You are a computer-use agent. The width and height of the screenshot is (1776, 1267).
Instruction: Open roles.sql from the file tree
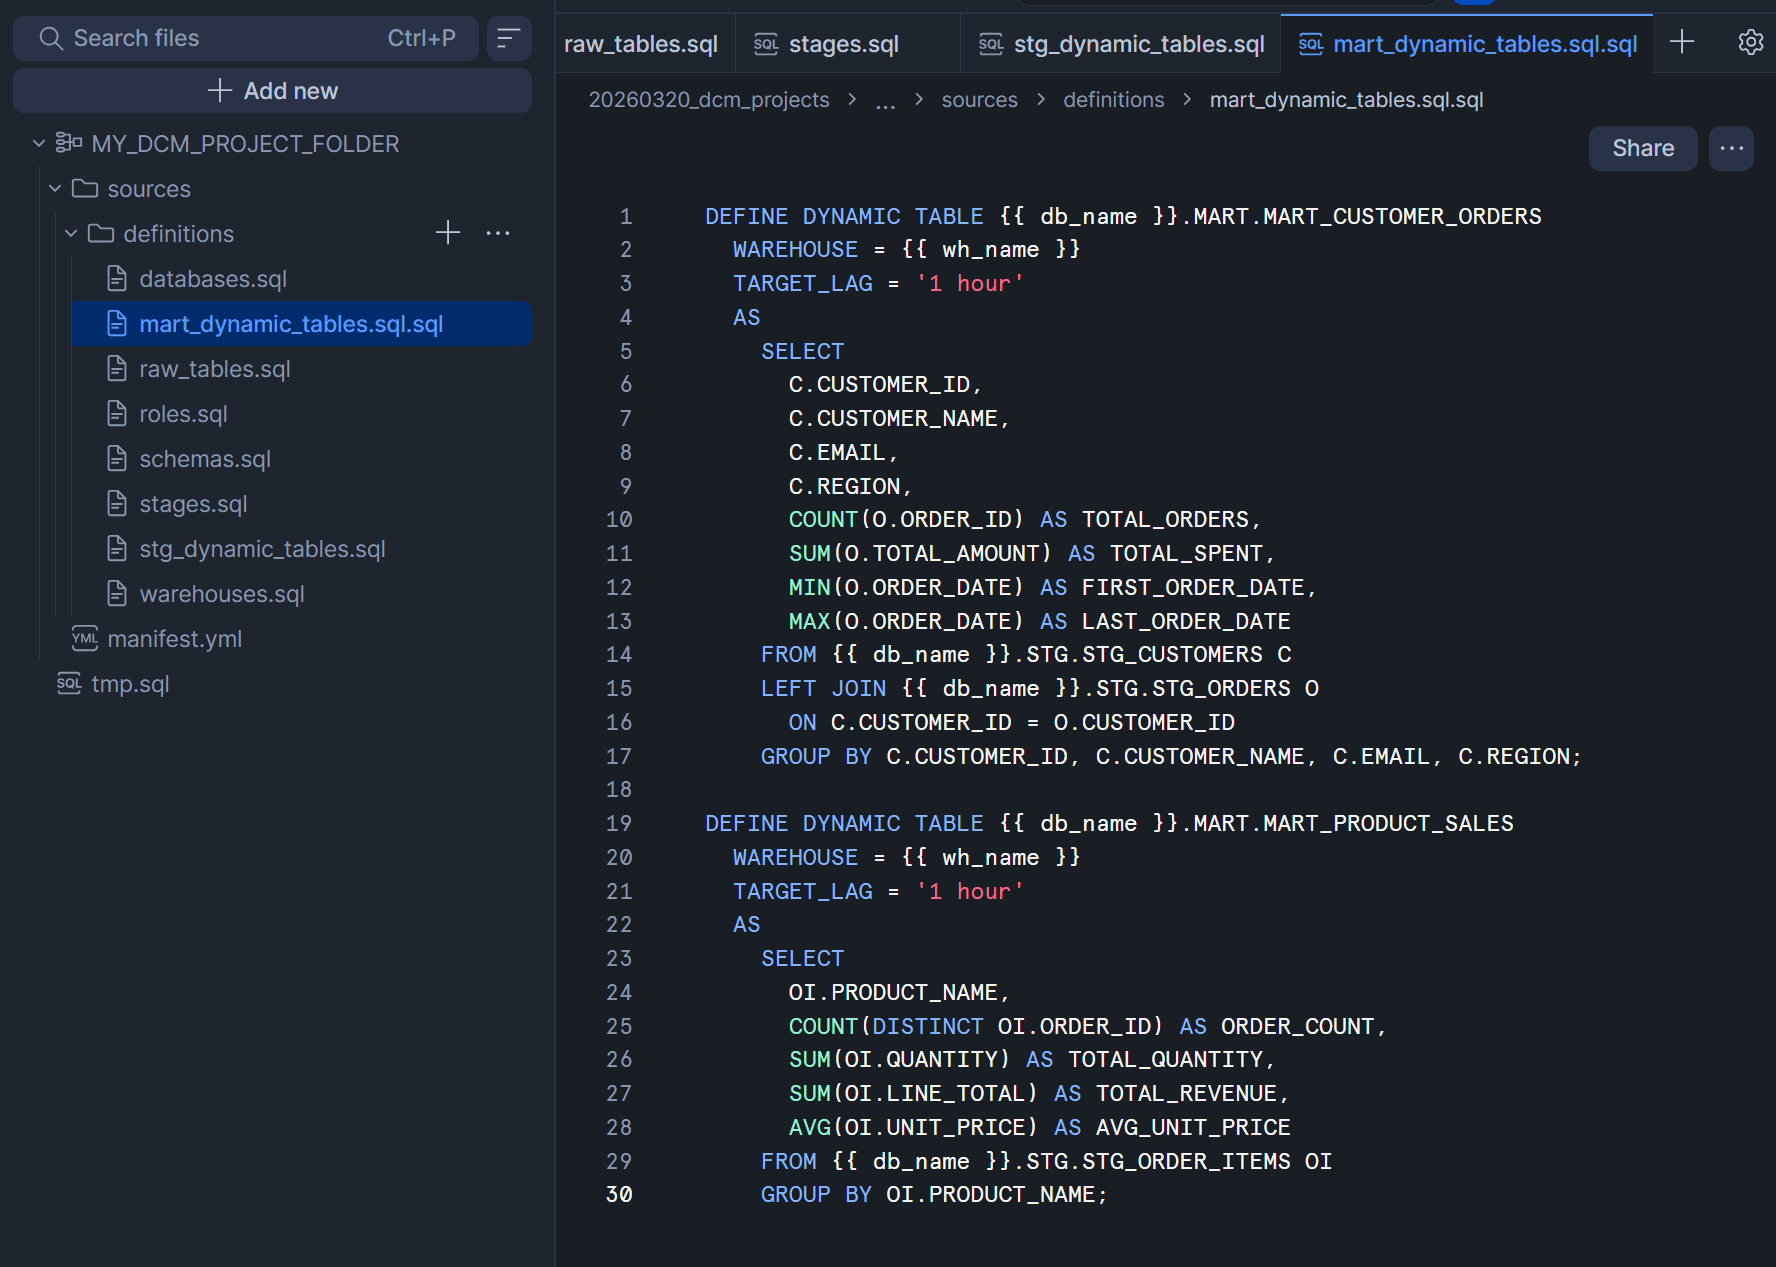[x=183, y=414]
